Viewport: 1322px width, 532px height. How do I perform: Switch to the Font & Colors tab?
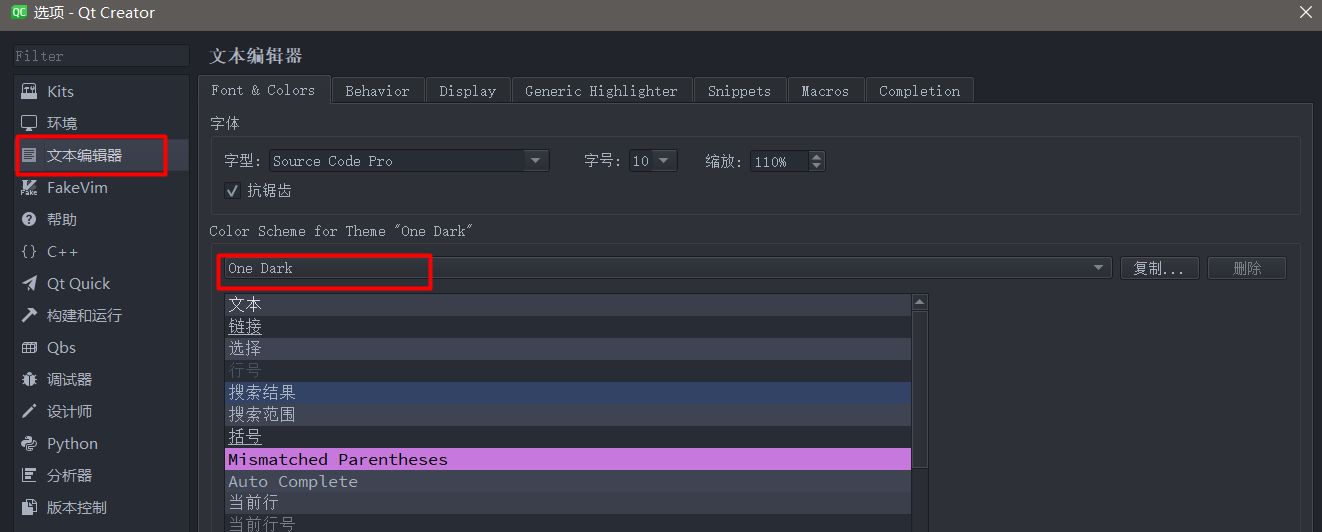tap(263, 90)
